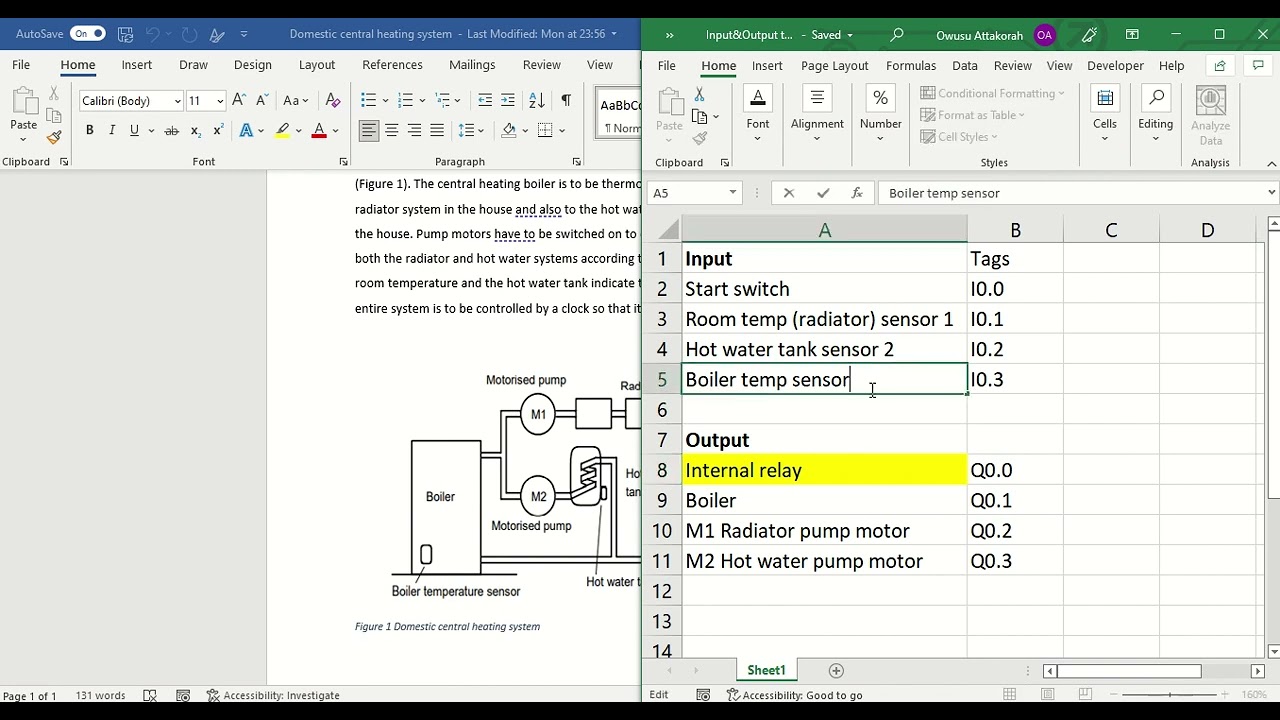Image resolution: width=1280 pixels, height=720 pixels.
Task: Cancel formula bar entry in Excel
Action: click(789, 193)
